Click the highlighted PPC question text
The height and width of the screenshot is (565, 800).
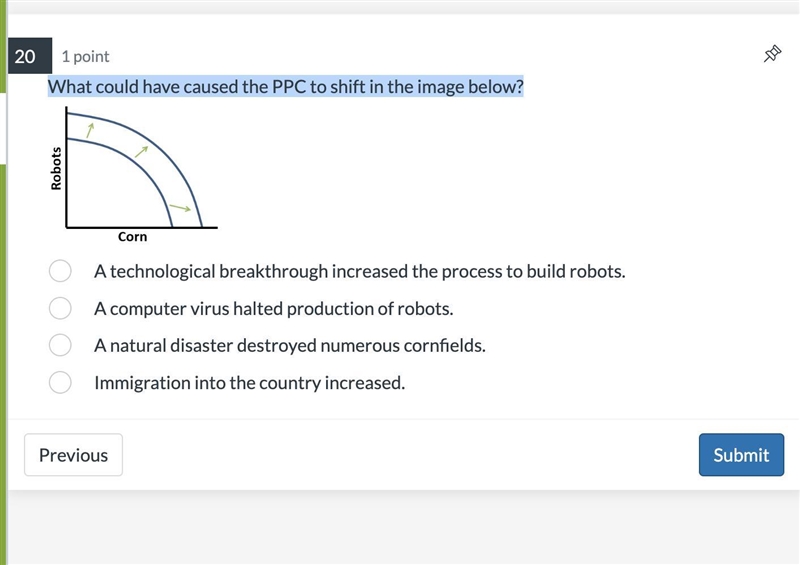click(x=286, y=87)
